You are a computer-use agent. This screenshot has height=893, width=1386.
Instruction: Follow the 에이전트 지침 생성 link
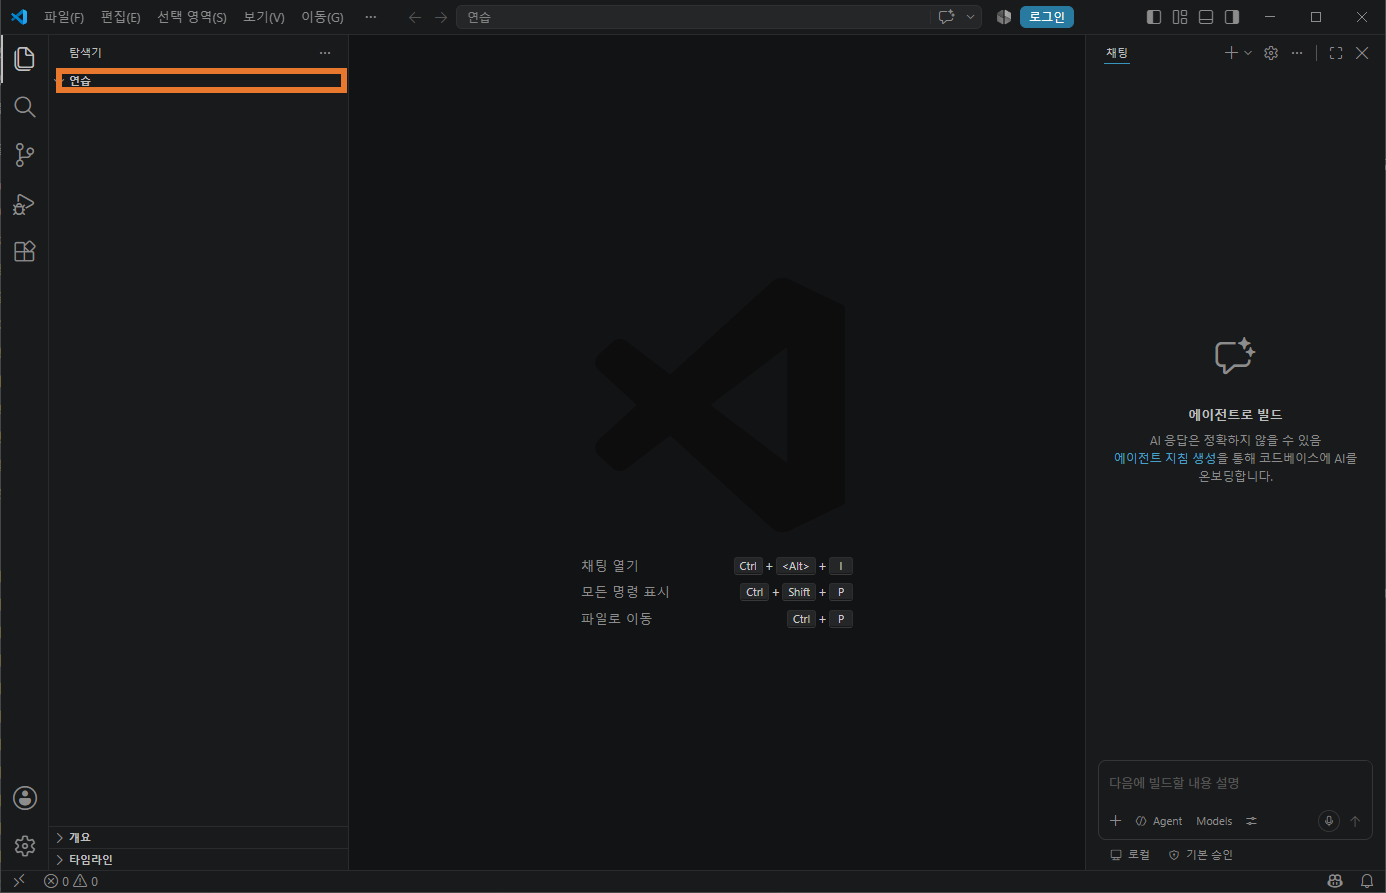(x=1165, y=458)
